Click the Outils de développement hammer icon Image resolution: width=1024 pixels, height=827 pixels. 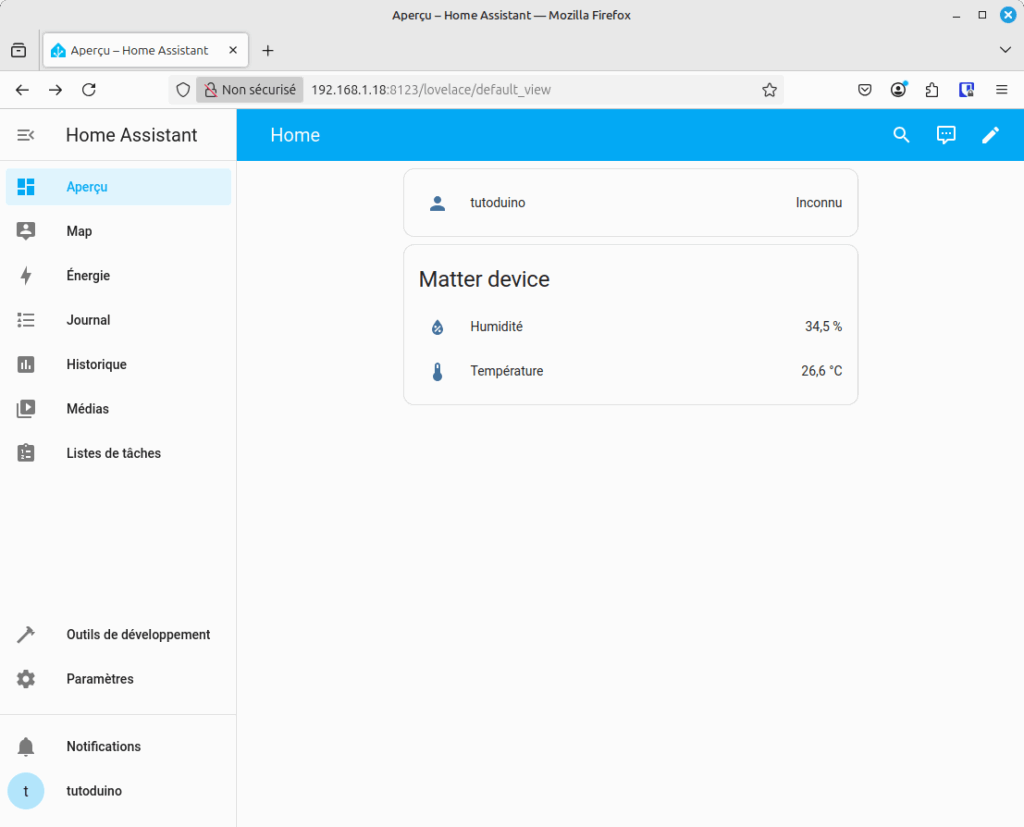coord(25,634)
